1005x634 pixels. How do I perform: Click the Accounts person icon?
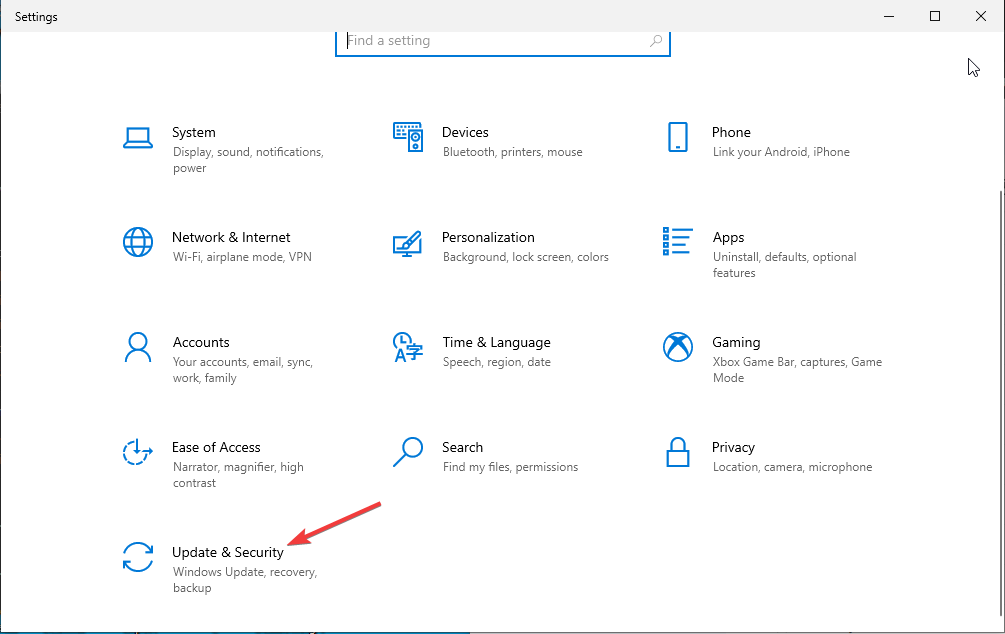(x=137, y=347)
